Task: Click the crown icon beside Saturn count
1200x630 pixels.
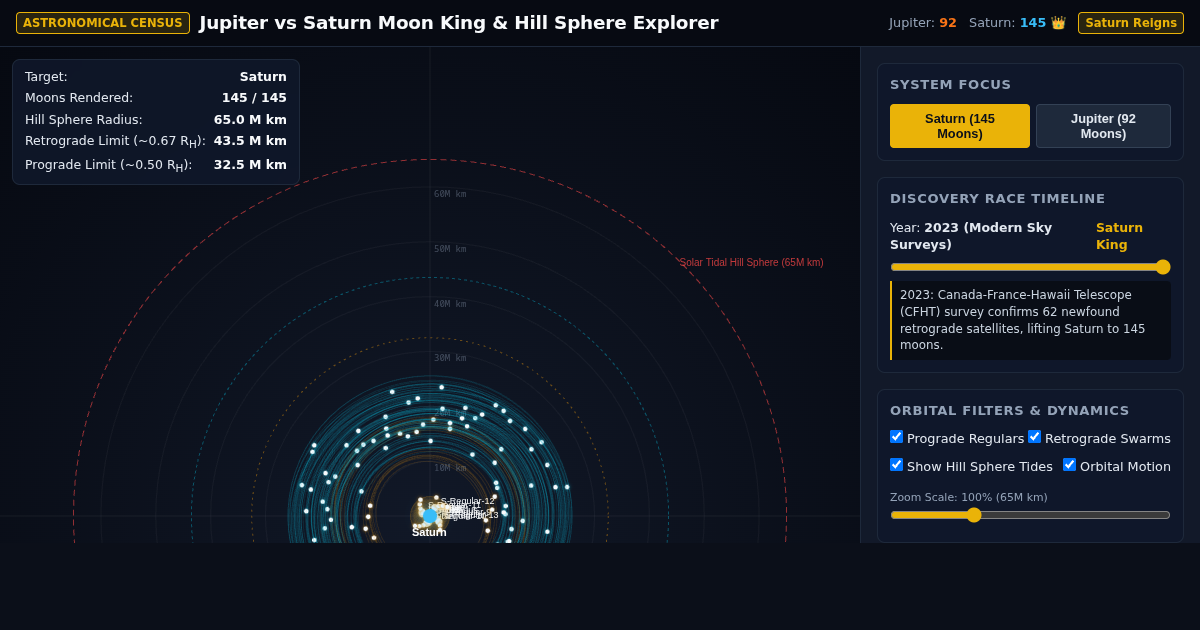Action: pos(1058,23)
